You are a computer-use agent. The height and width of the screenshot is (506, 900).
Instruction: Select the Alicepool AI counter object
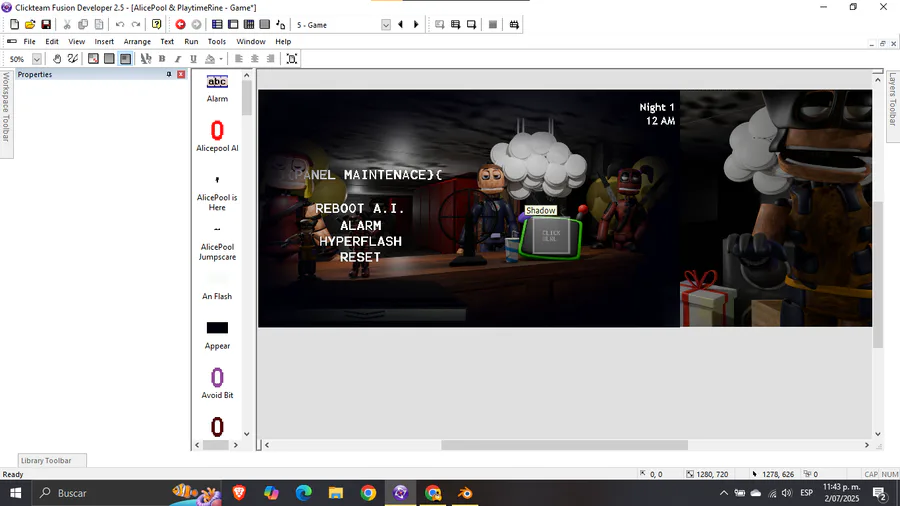pyautogui.click(x=217, y=136)
